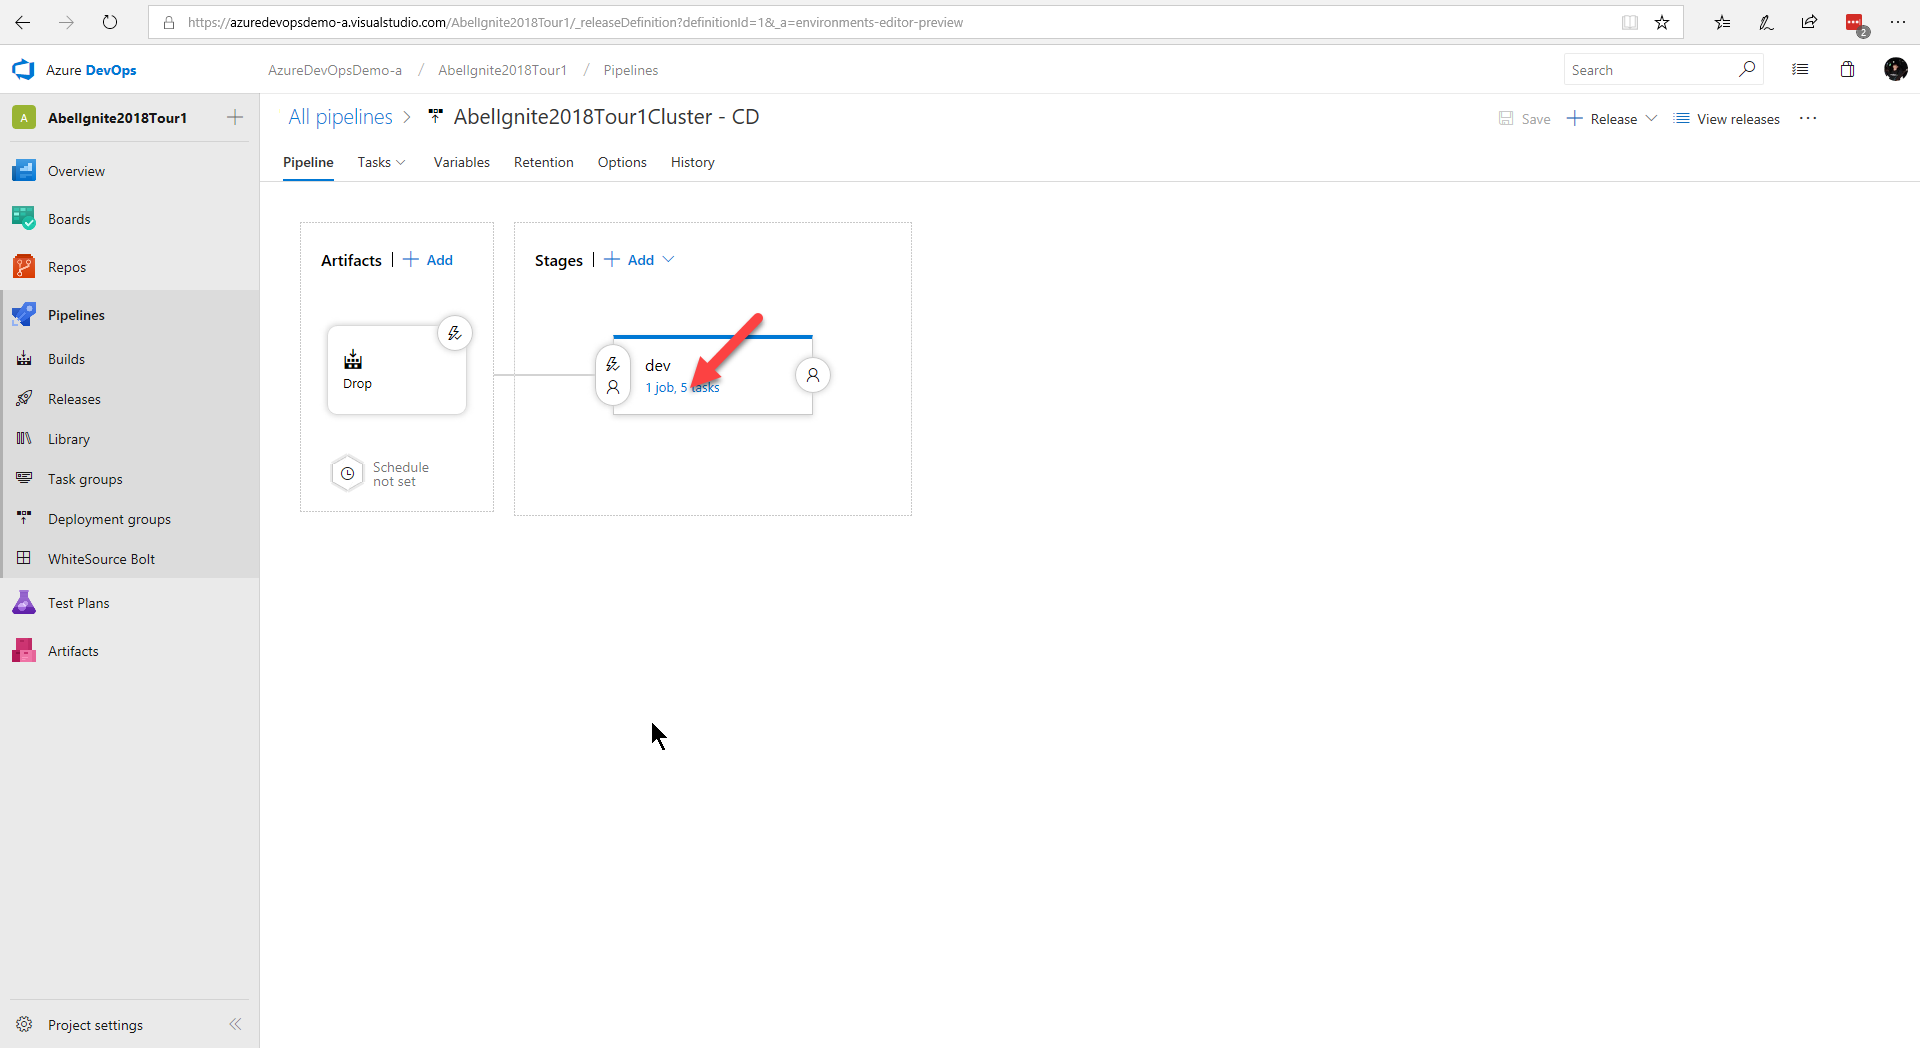1920x1048 pixels.
Task: Select Pipelines in the sidebar
Action: coord(76,315)
